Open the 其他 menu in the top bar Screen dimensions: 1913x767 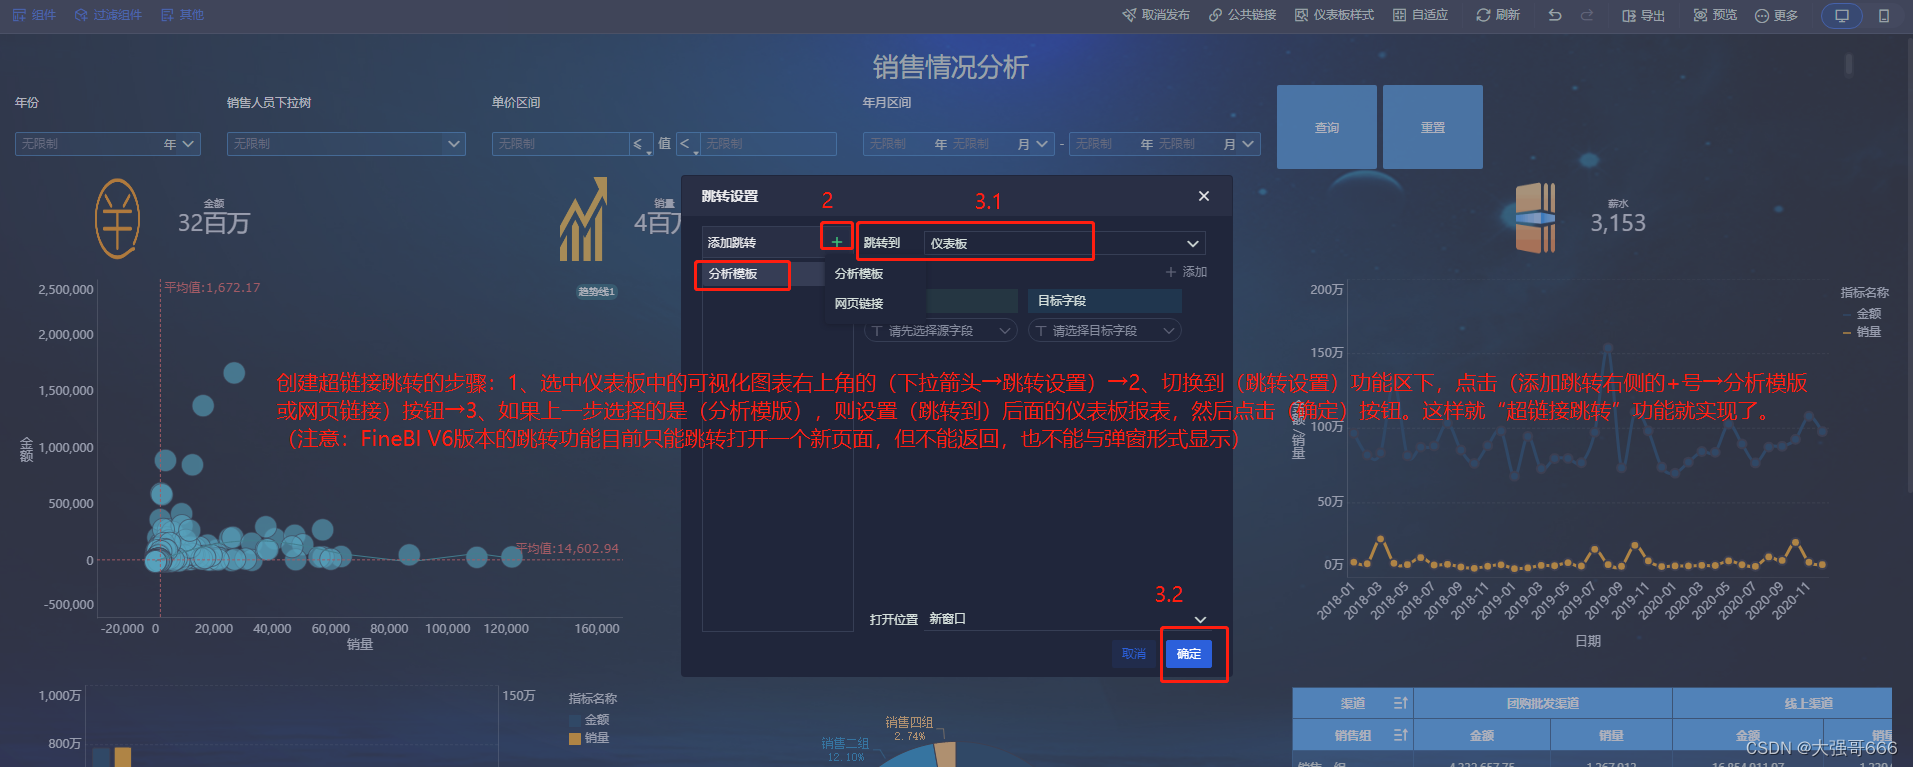tap(182, 15)
